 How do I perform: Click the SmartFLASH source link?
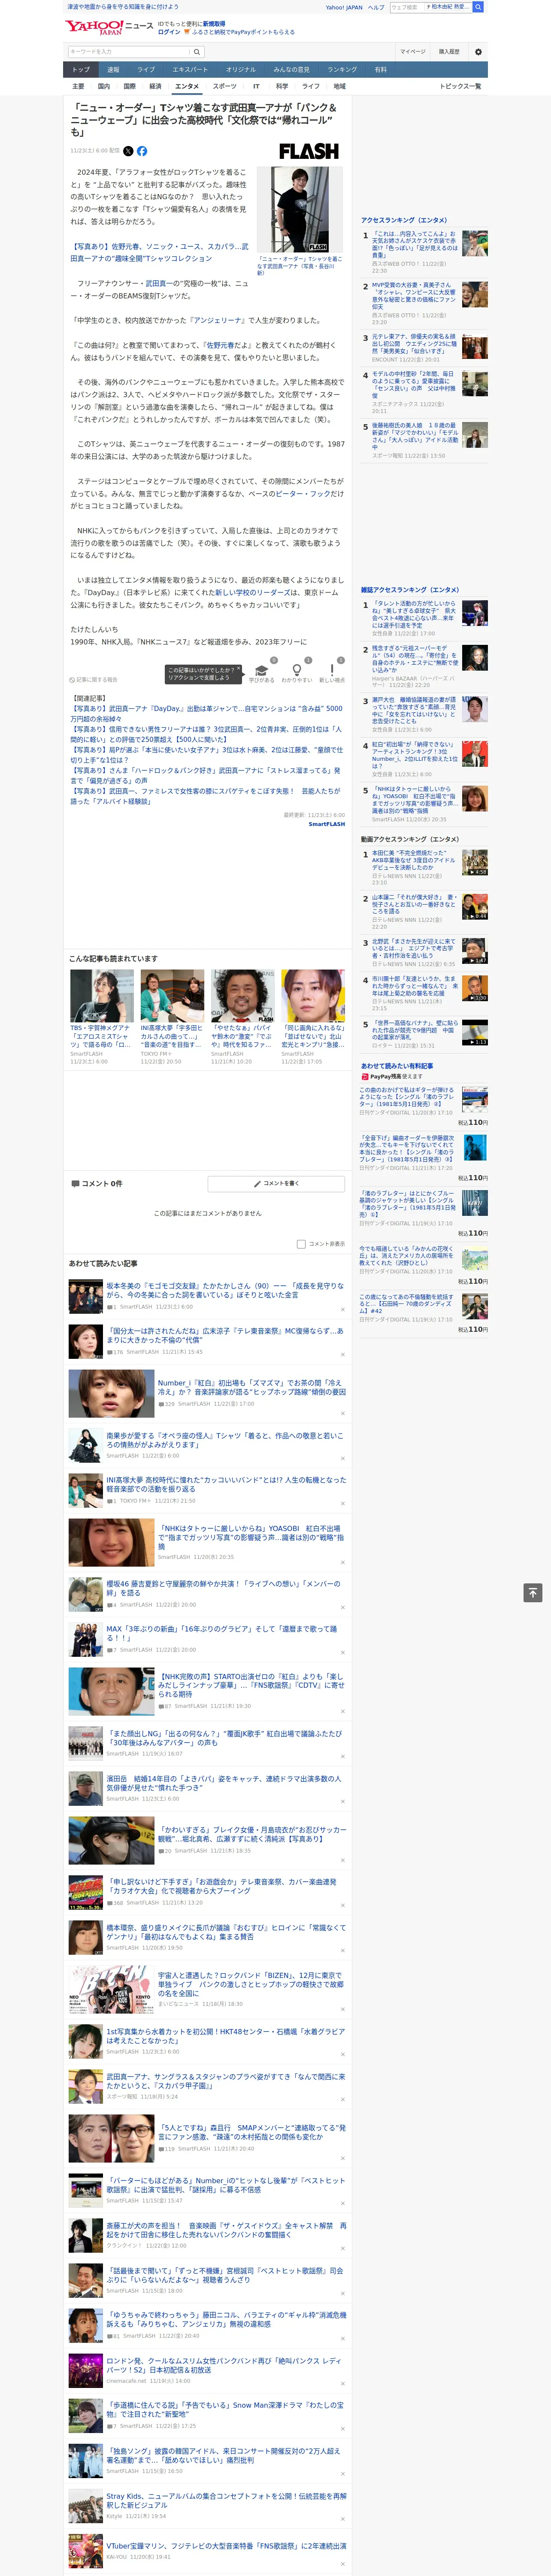pos(326,824)
